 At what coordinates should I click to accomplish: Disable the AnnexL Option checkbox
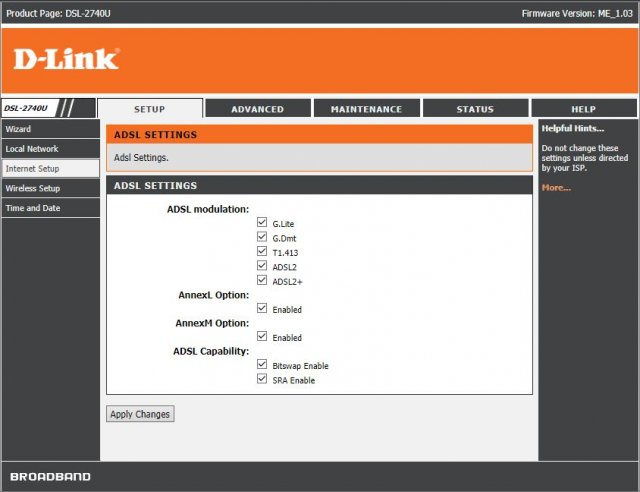point(262,309)
